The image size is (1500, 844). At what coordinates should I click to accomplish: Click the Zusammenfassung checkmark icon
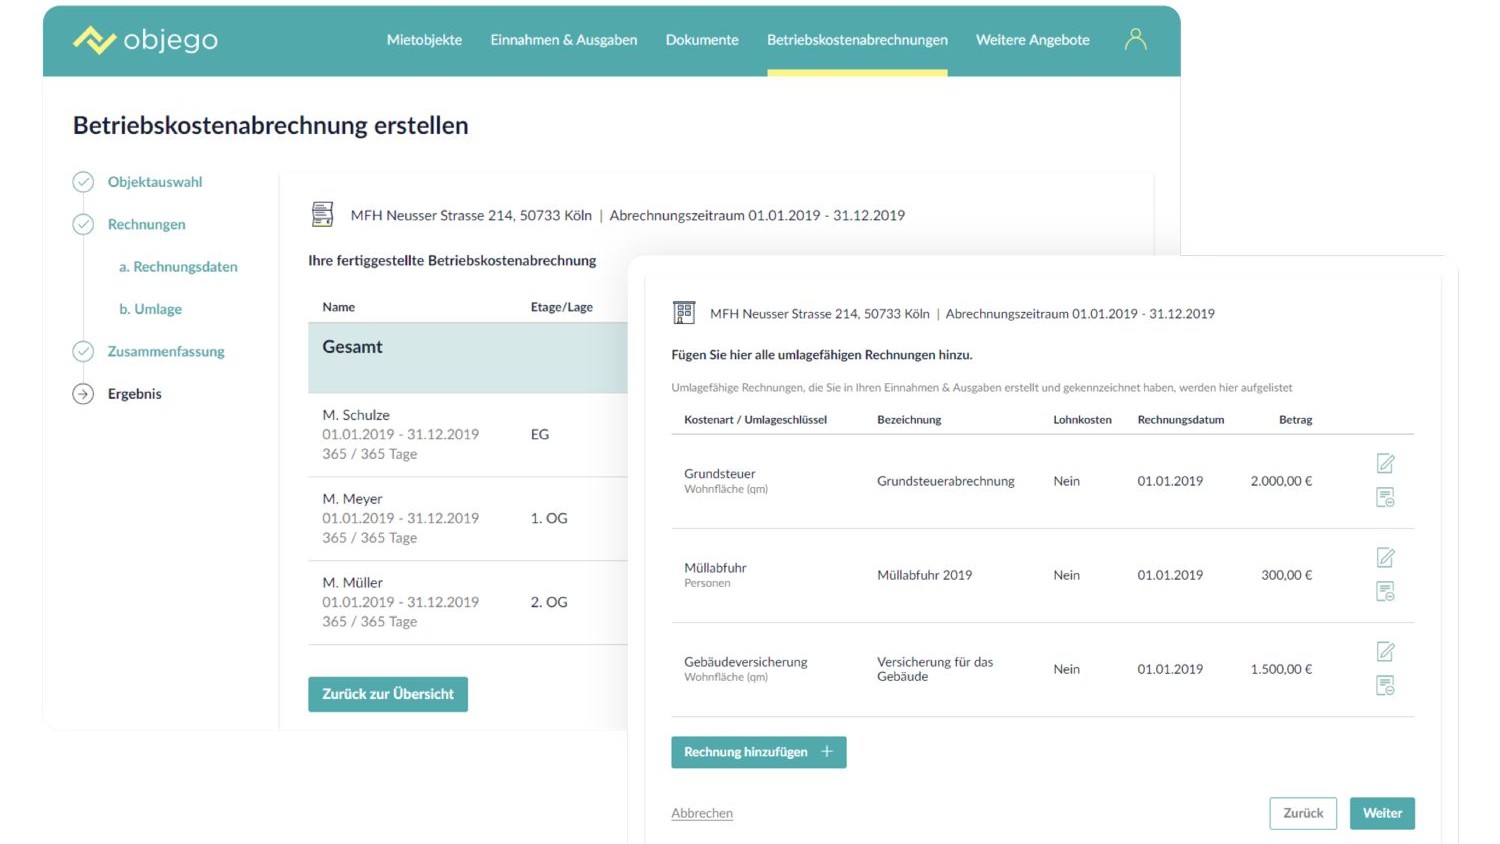click(x=83, y=351)
